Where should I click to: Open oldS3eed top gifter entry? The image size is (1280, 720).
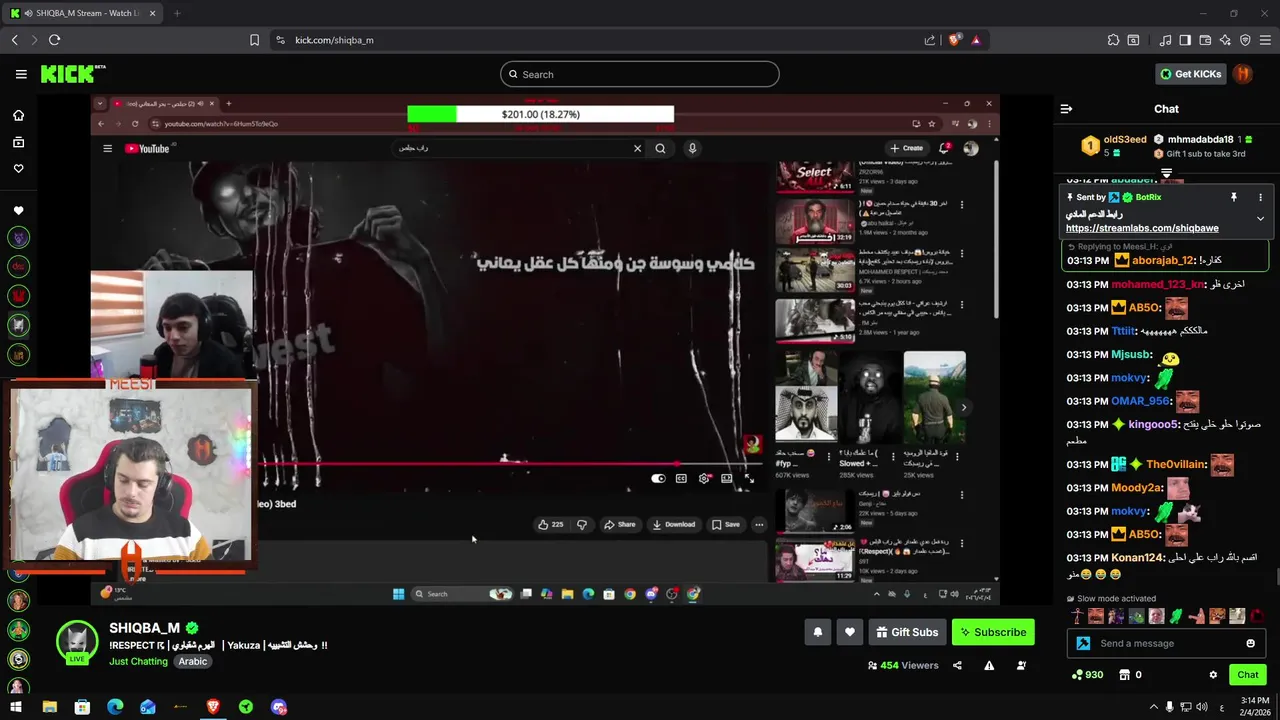[1114, 146]
